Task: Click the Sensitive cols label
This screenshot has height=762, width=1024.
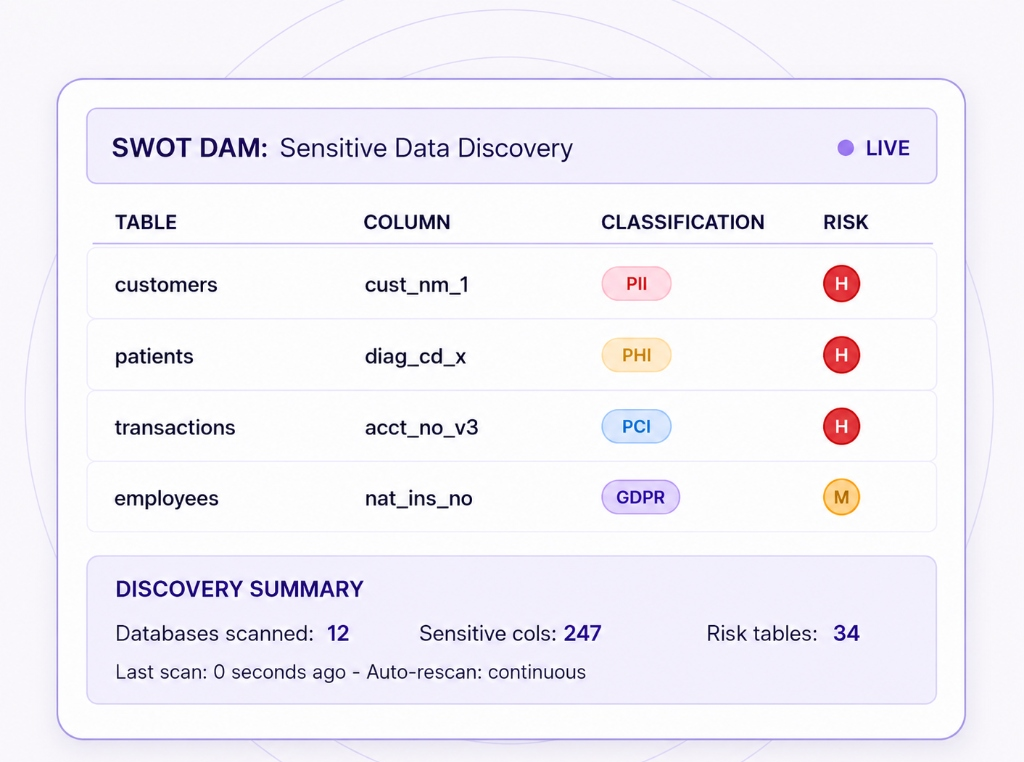Action: coord(488,633)
